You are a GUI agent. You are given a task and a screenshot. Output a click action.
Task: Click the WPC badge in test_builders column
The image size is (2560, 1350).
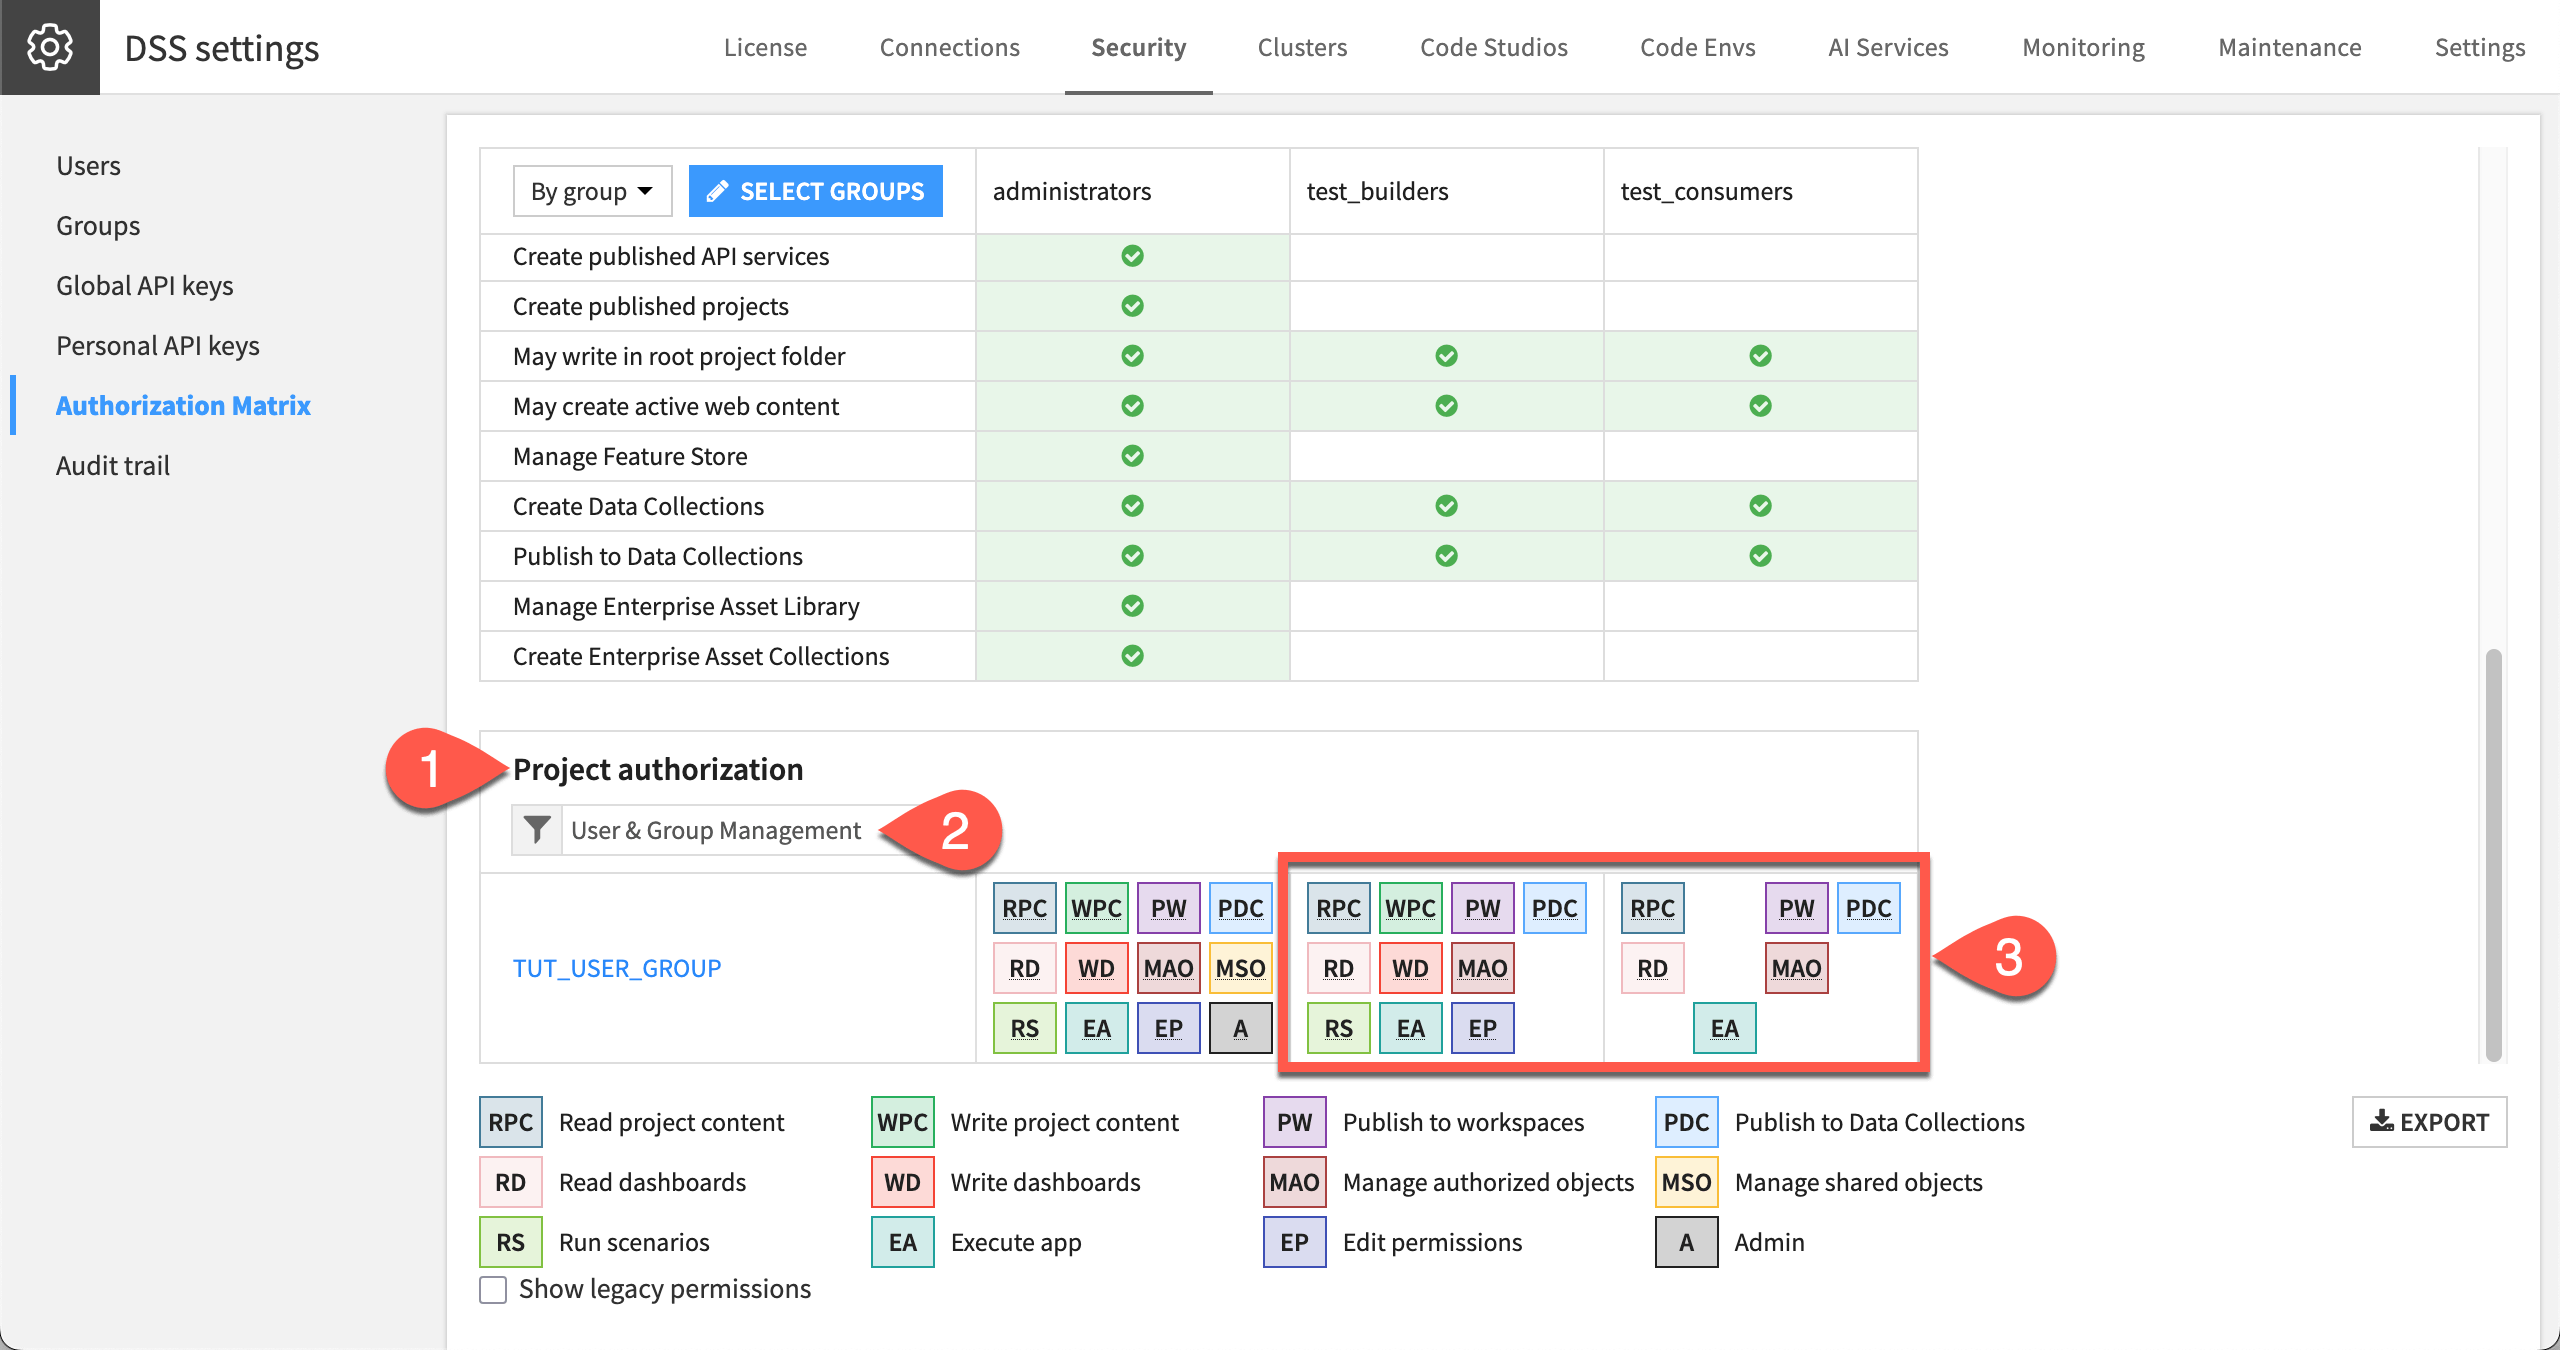pyautogui.click(x=1410, y=908)
